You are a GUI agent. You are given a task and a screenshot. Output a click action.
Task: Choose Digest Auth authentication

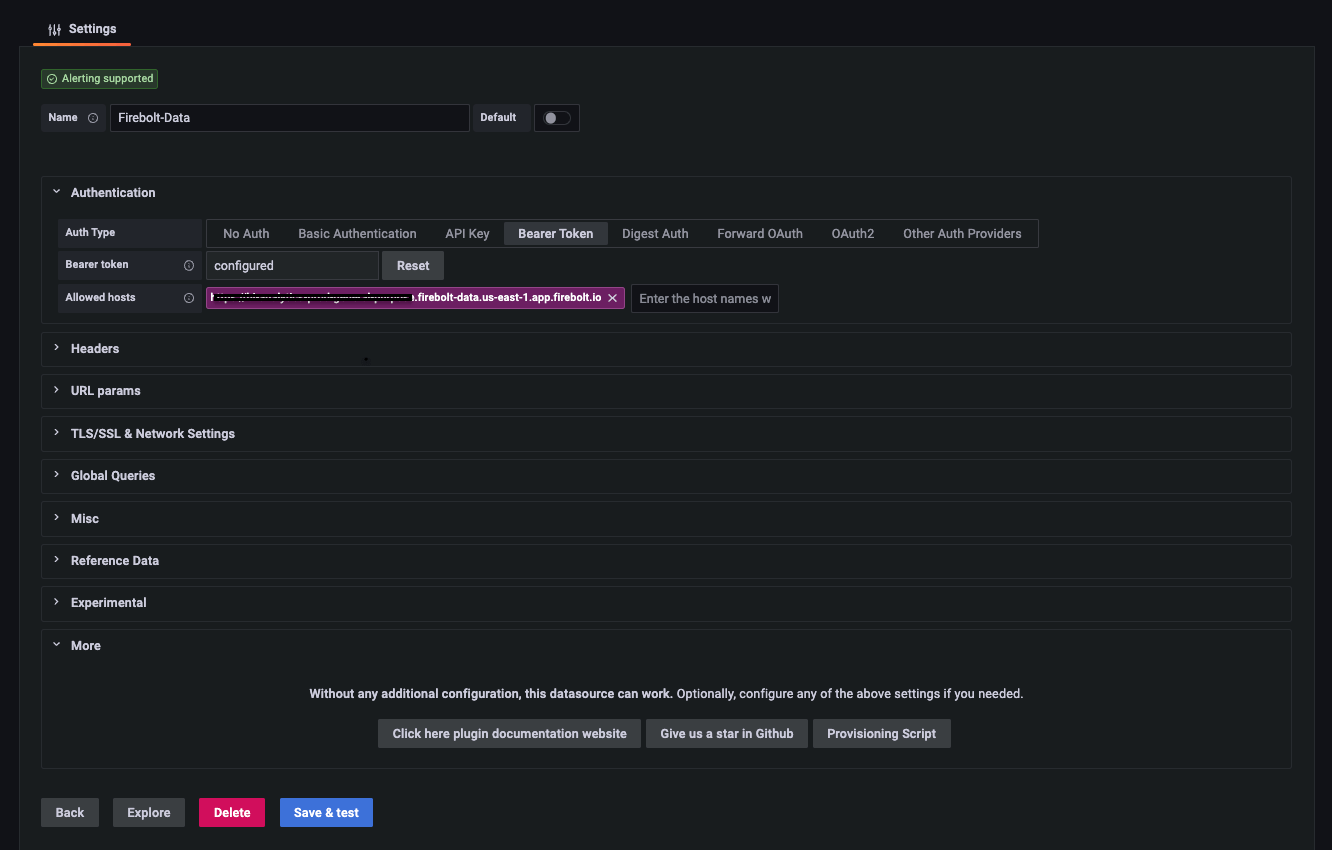[654, 233]
